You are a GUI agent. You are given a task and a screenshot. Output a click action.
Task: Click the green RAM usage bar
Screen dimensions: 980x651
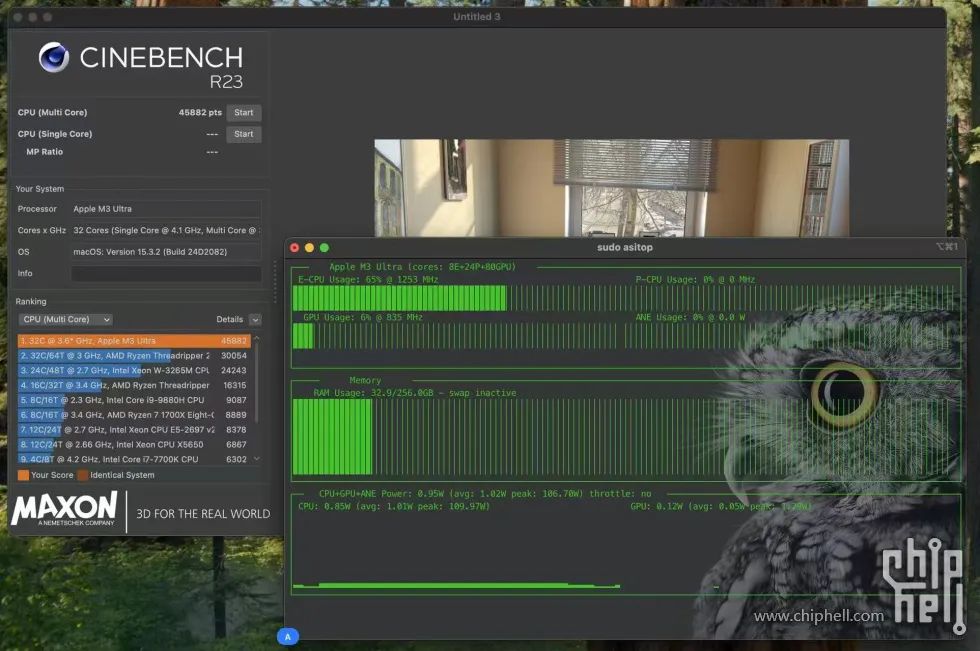tap(332, 436)
